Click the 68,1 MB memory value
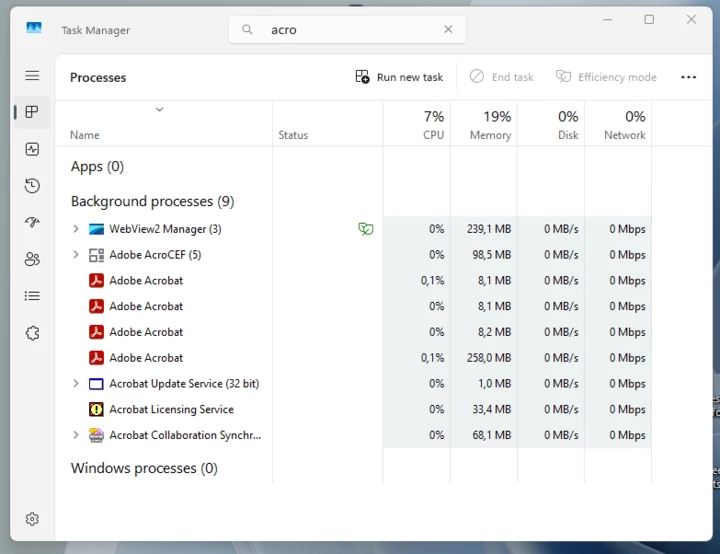Screen dimensions: 720x554 (491, 435)
